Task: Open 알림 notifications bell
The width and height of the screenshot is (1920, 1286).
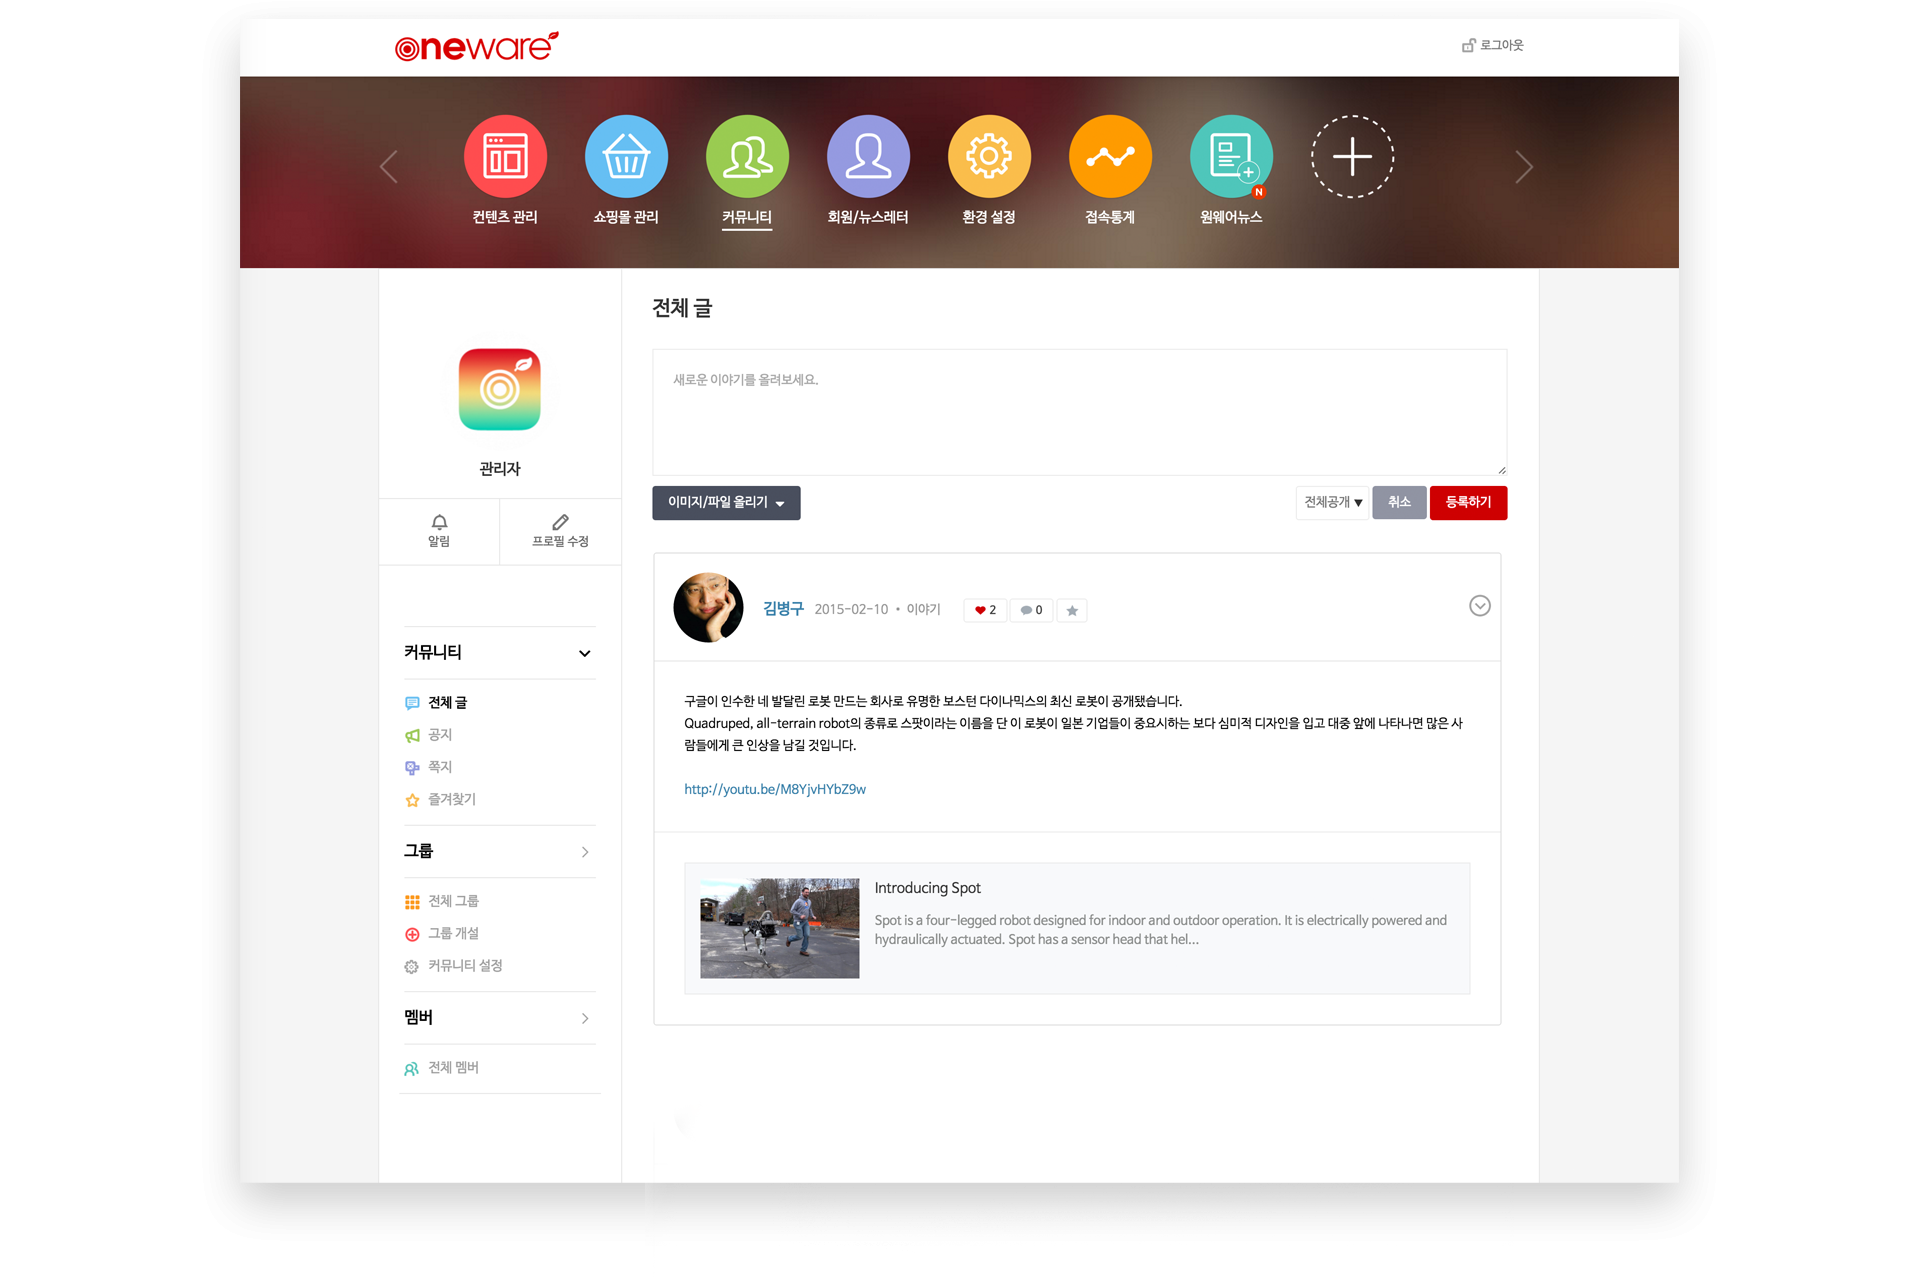Action: (x=439, y=531)
